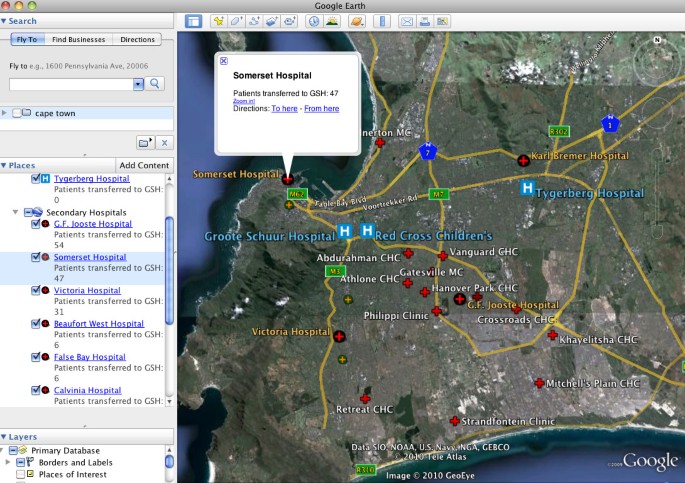Click the Retreat CHC red cross marker

point(365,399)
